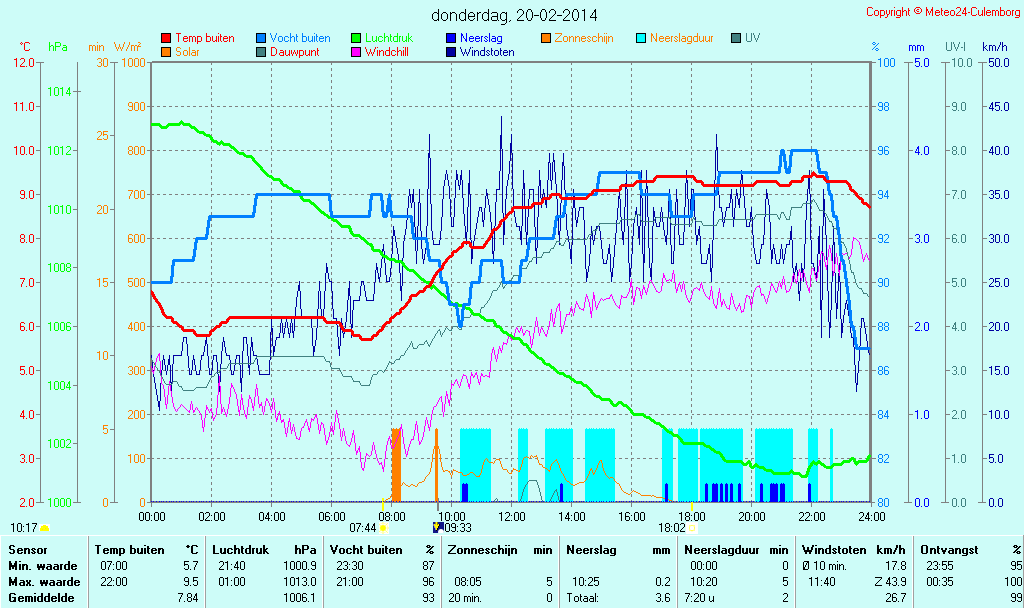Click the Gemiddelde row label
The width and height of the screenshot is (1026, 608).
click(38, 598)
